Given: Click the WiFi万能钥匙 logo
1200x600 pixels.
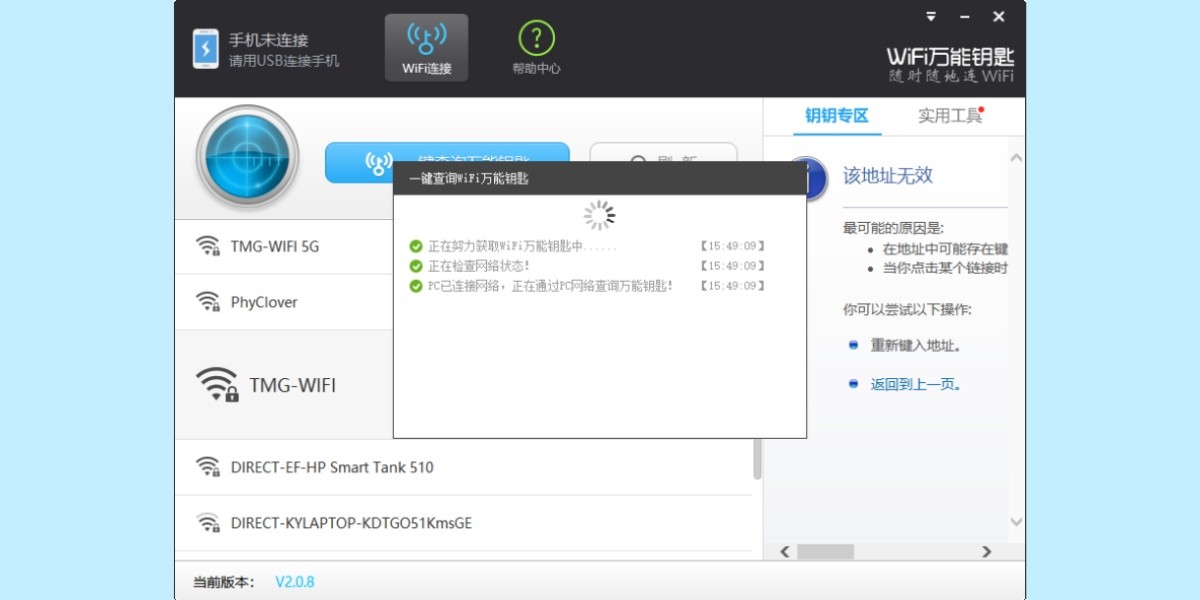Looking at the screenshot, I should click(x=950, y=63).
